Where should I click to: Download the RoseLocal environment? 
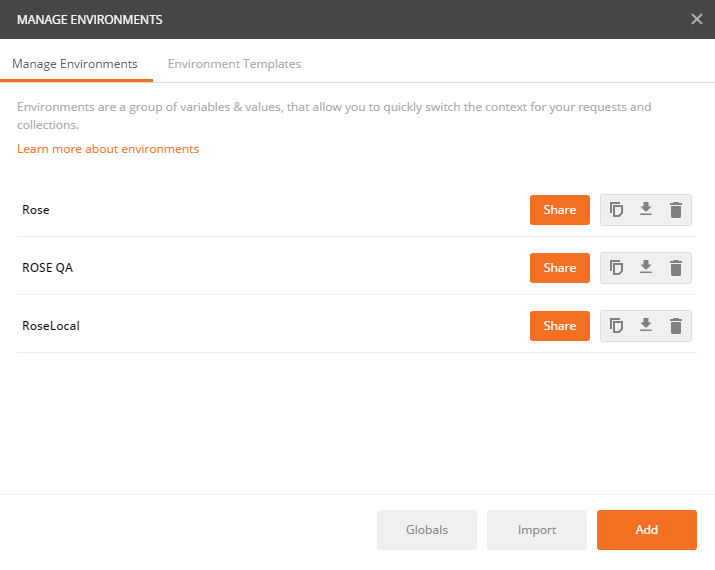click(646, 325)
